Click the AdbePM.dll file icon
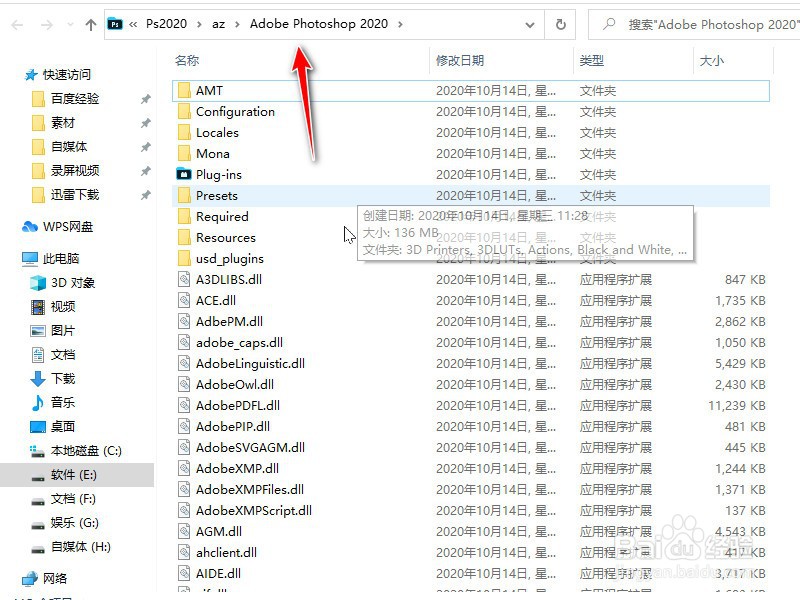Screen dimensions: 800x600 point(184,321)
